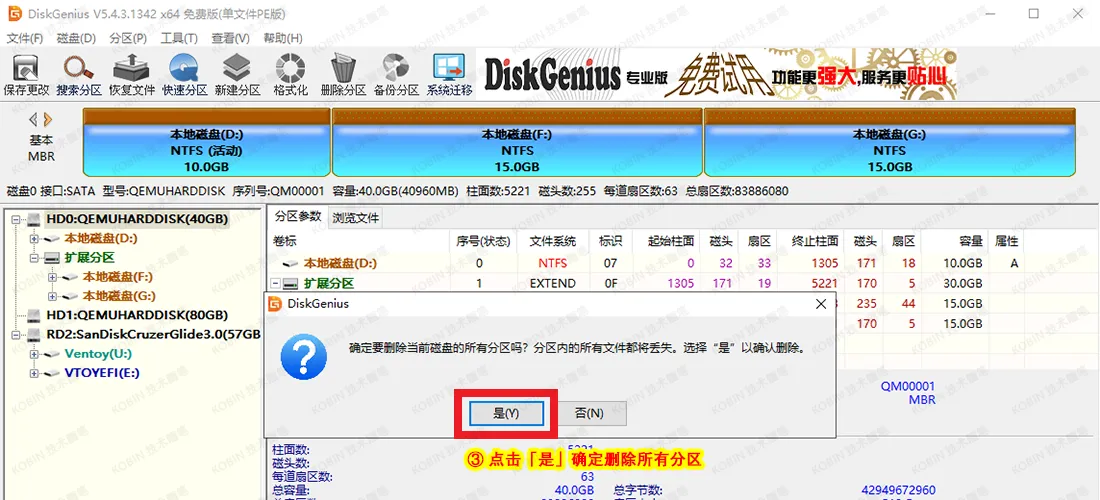Switch to the 分区参数 tab
Viewport: 1100px width, 500px height.
click(x=297, y=216)
